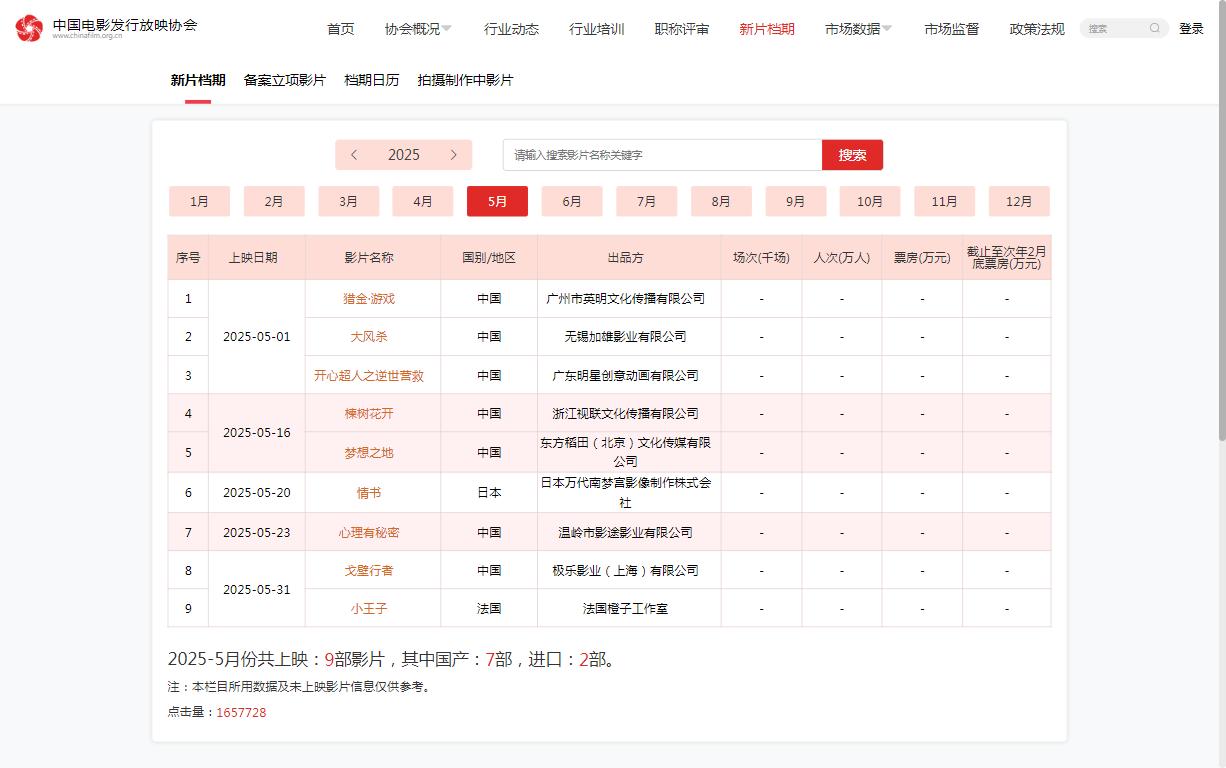
Task: Open the film link 猎金·游戏
Action: tap(369, 298)
